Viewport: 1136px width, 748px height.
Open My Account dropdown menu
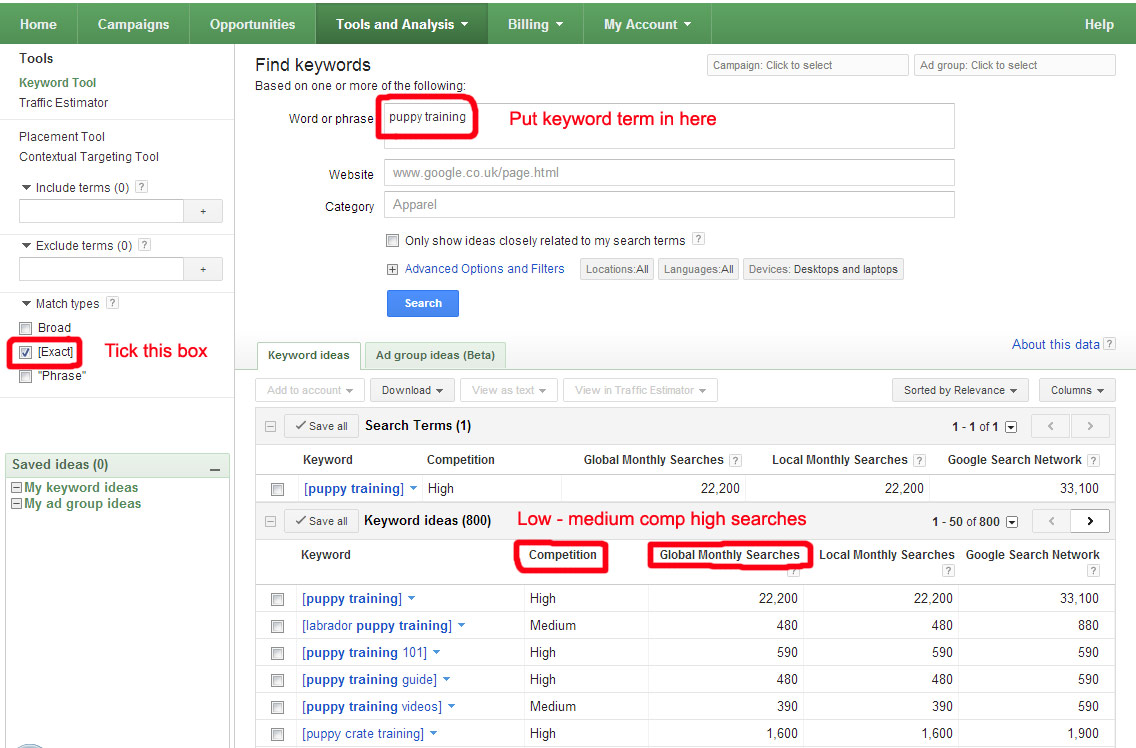click(x=648, y=24)
